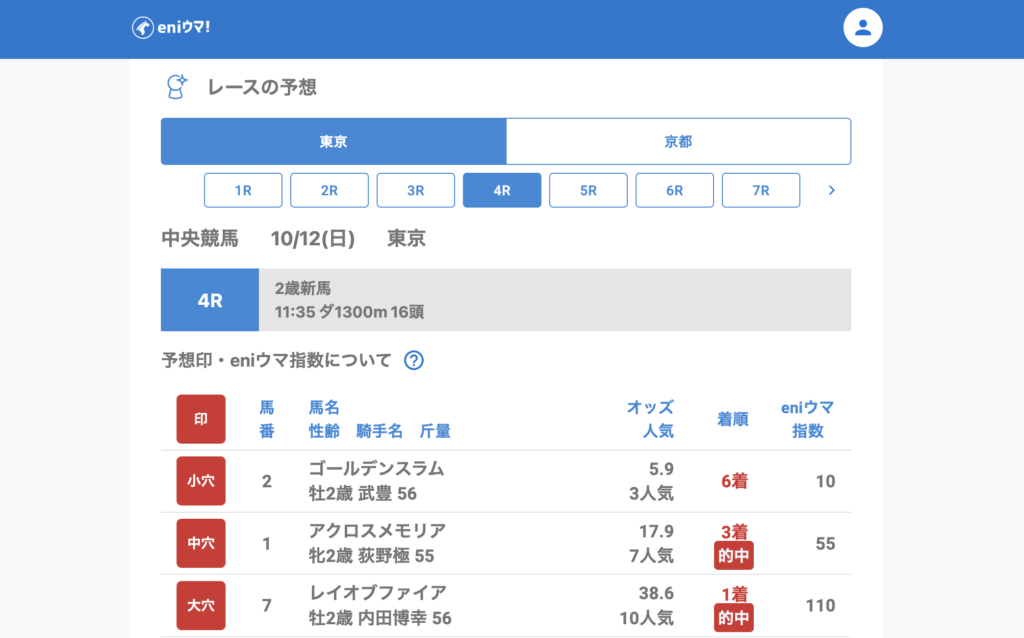Open the question mark help icon
The height and width of the screenshot is (638, 1024).
(414, 361)
